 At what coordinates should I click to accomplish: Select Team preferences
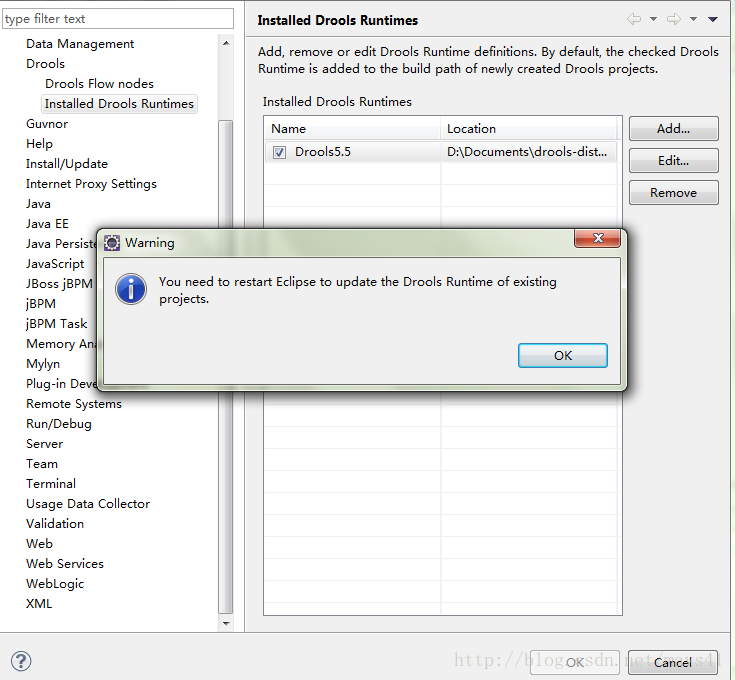coord(42,463)
